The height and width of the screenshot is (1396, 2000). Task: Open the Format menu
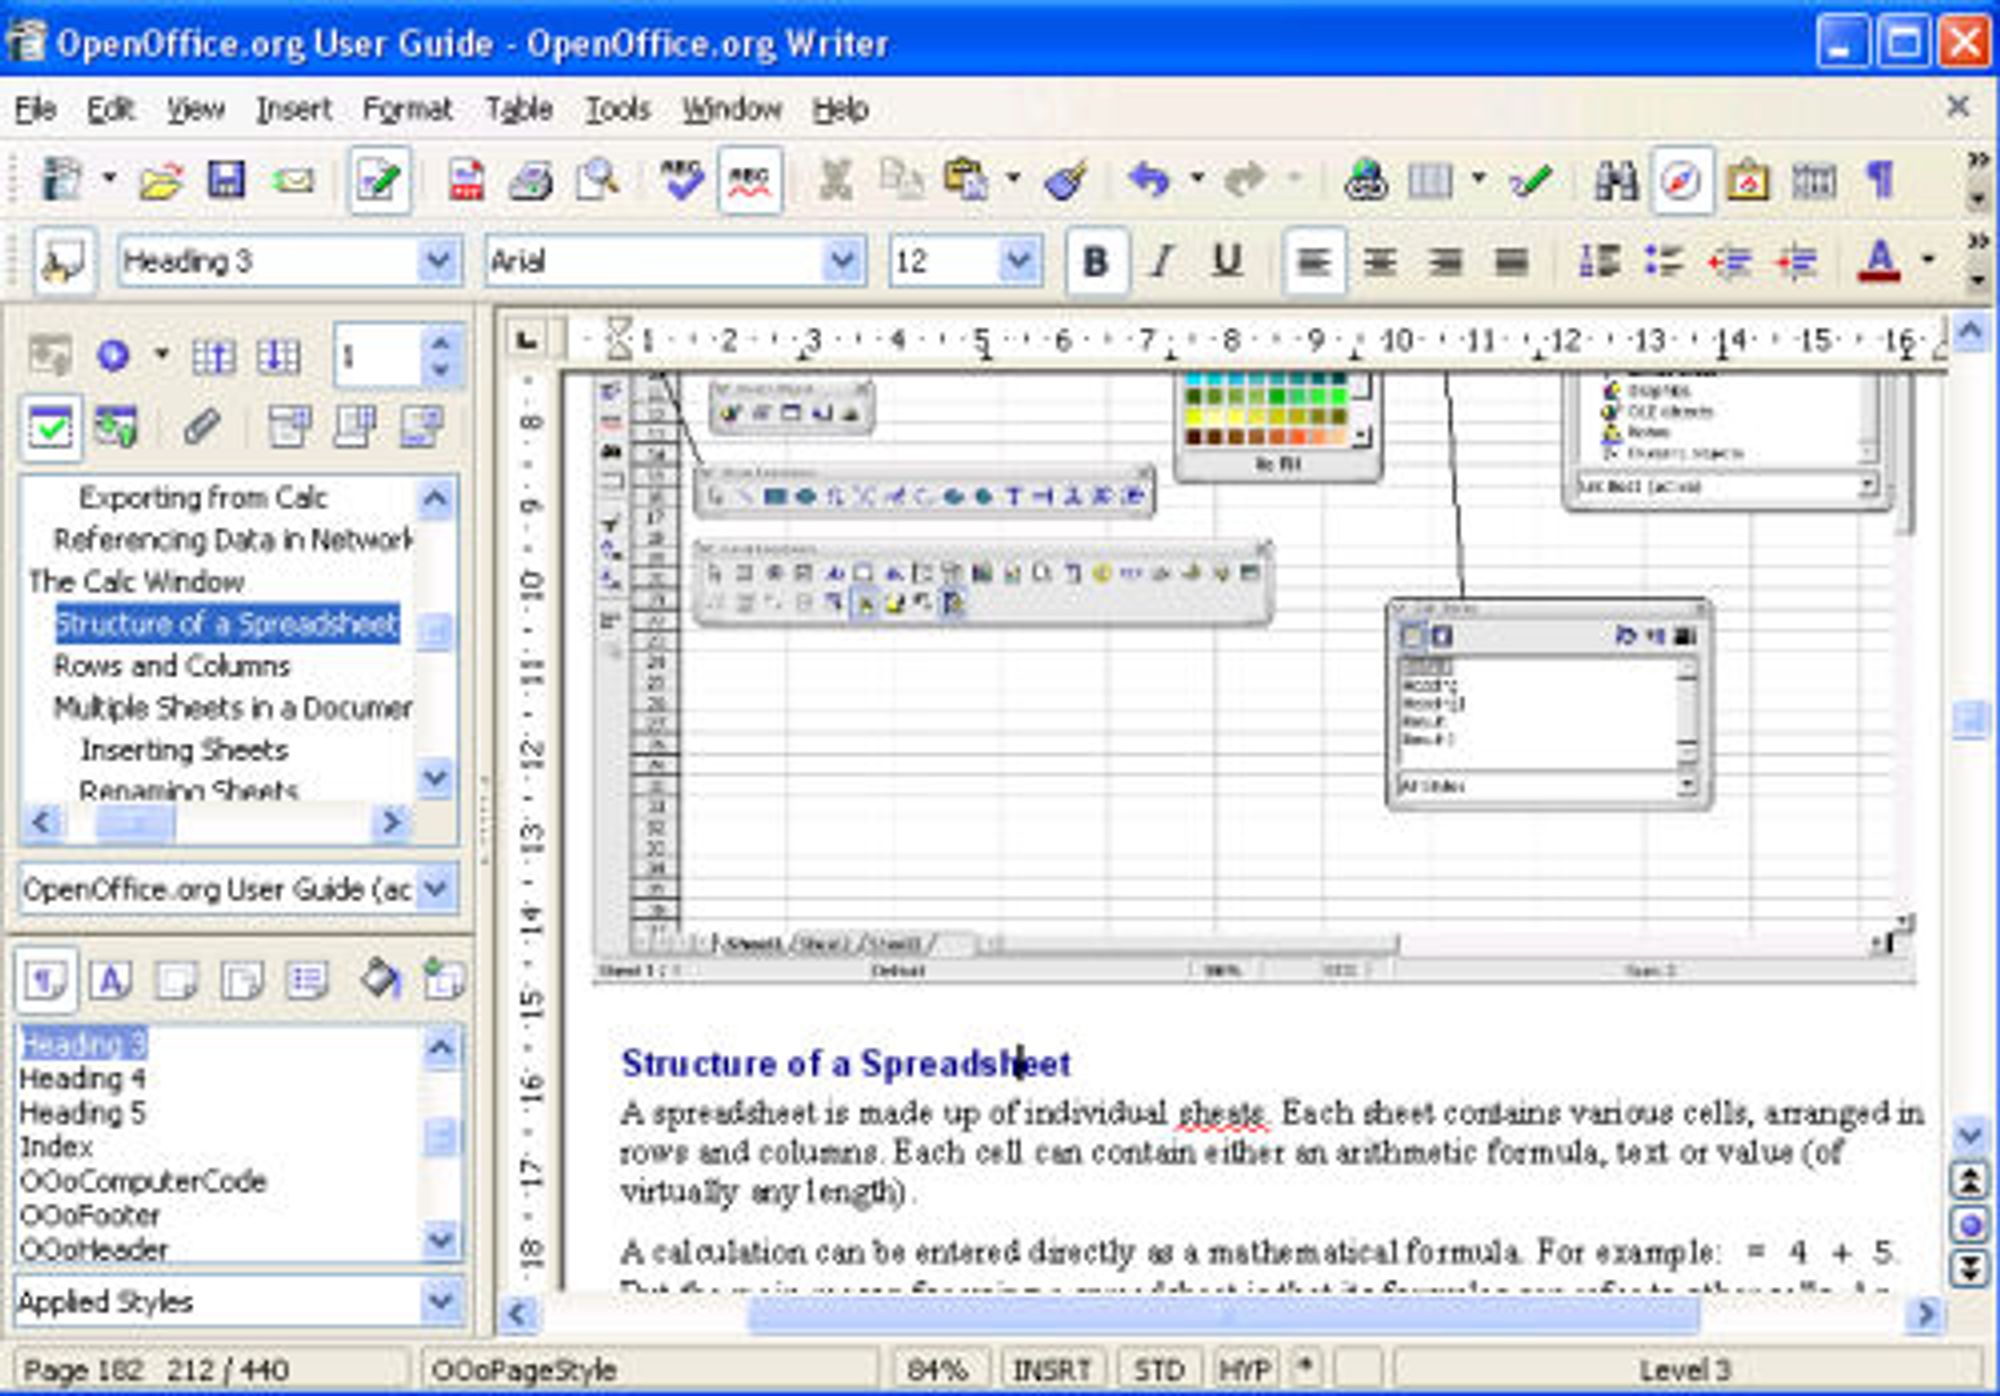[407, 109]
